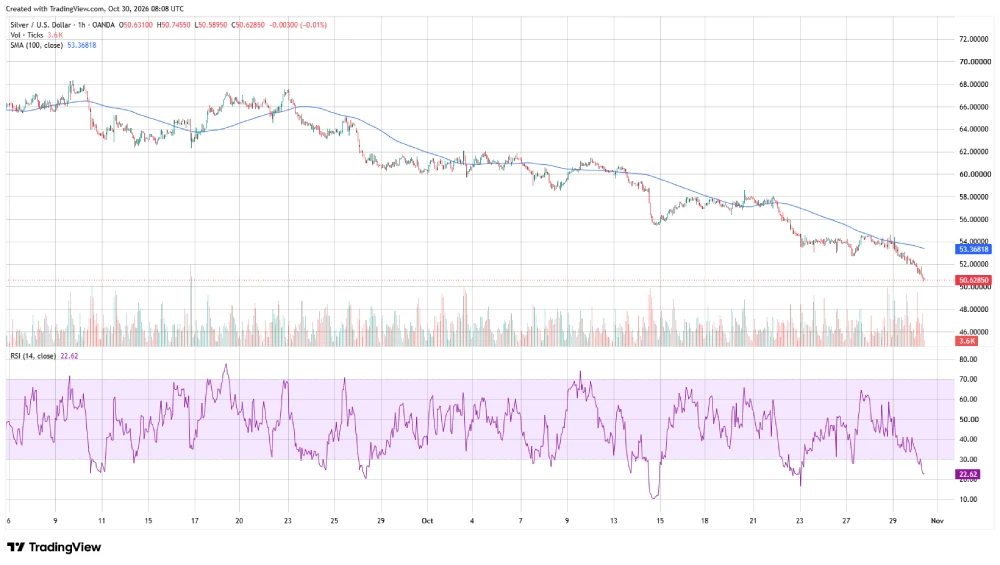Click the 70.00000 price axis label
The image size is (1000, 565).
click(x=975, y=62)
